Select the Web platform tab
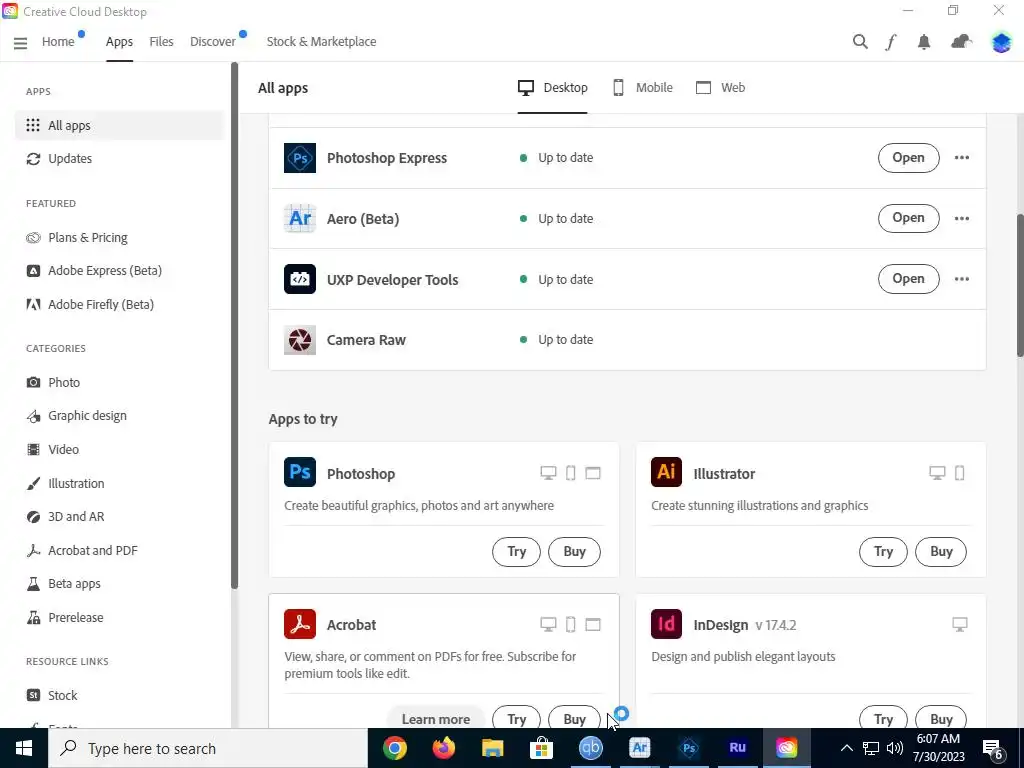This screenshot has width=1024, height=768. [x=720, y=88]
